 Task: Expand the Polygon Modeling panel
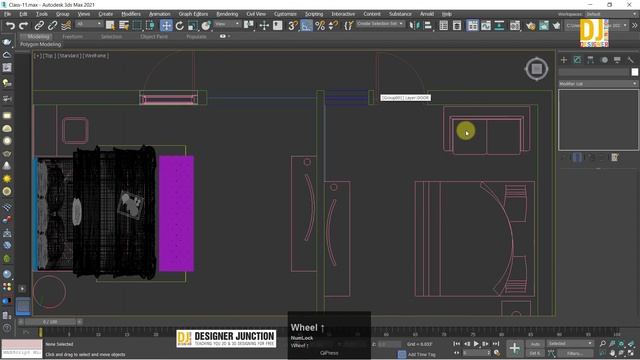click(x=40, y=44)
